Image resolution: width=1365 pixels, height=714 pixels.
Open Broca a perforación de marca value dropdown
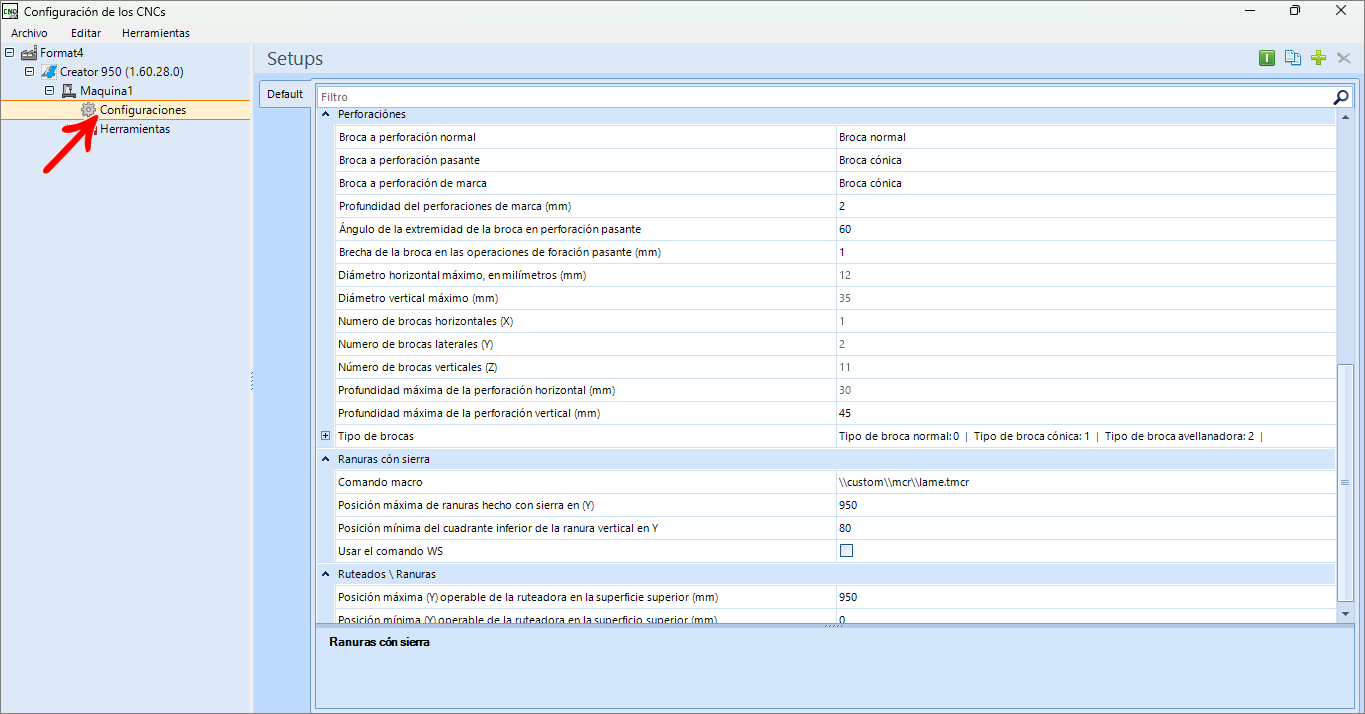[x=1085, y=183]
